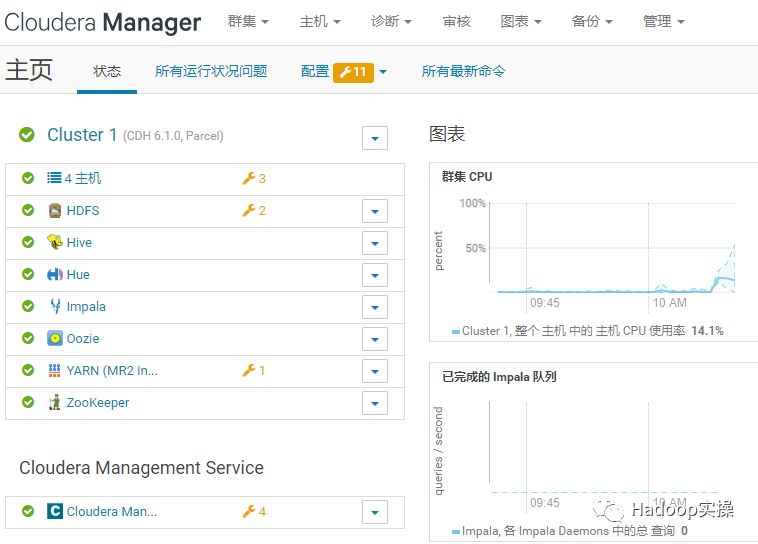Open the Cluster 1 actions dropdown
Screen dimensions: 758x544
(x=375, y=138)
